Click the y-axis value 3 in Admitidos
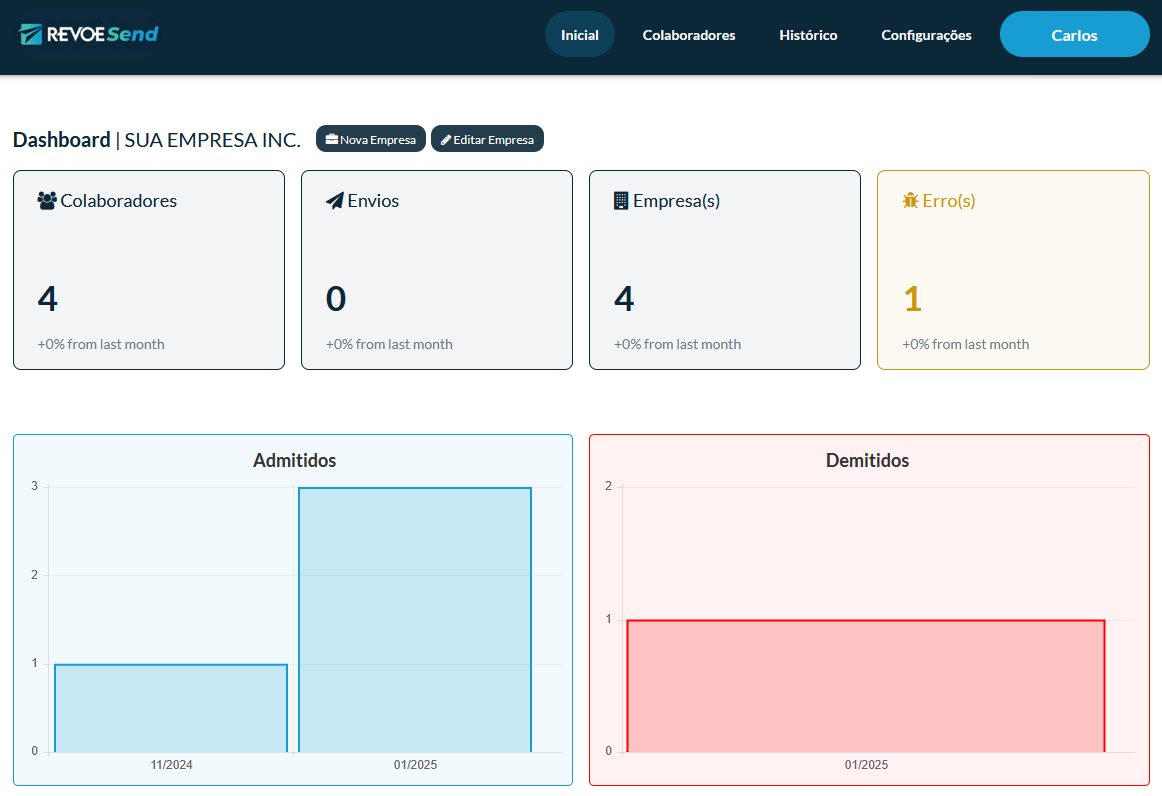This screenshot has width=1162, height=796. tap(34, 486)
